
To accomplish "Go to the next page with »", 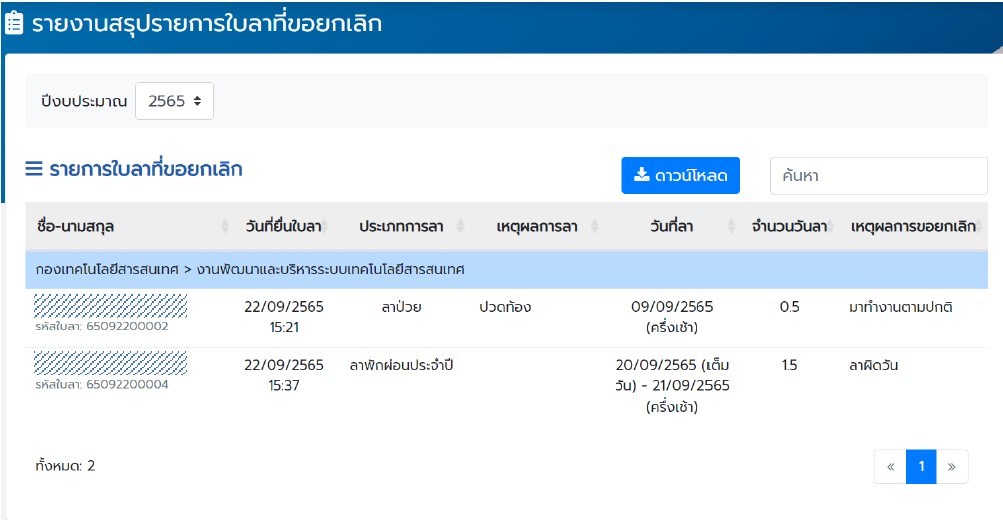I will (951, 466).
